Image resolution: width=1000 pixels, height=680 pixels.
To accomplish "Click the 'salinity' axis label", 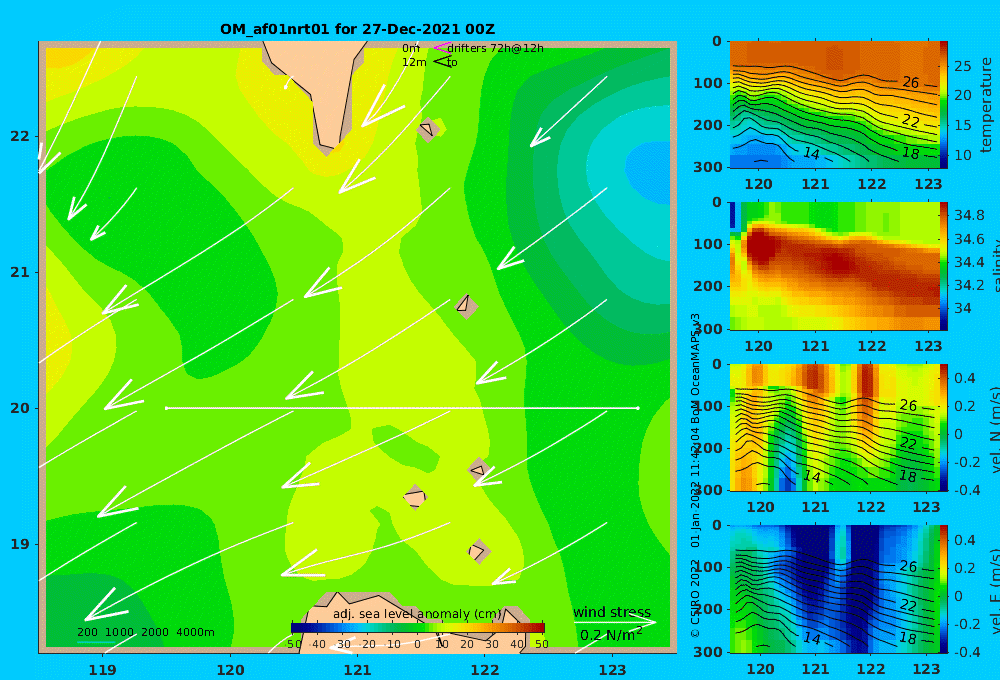I will coord(994,266).
